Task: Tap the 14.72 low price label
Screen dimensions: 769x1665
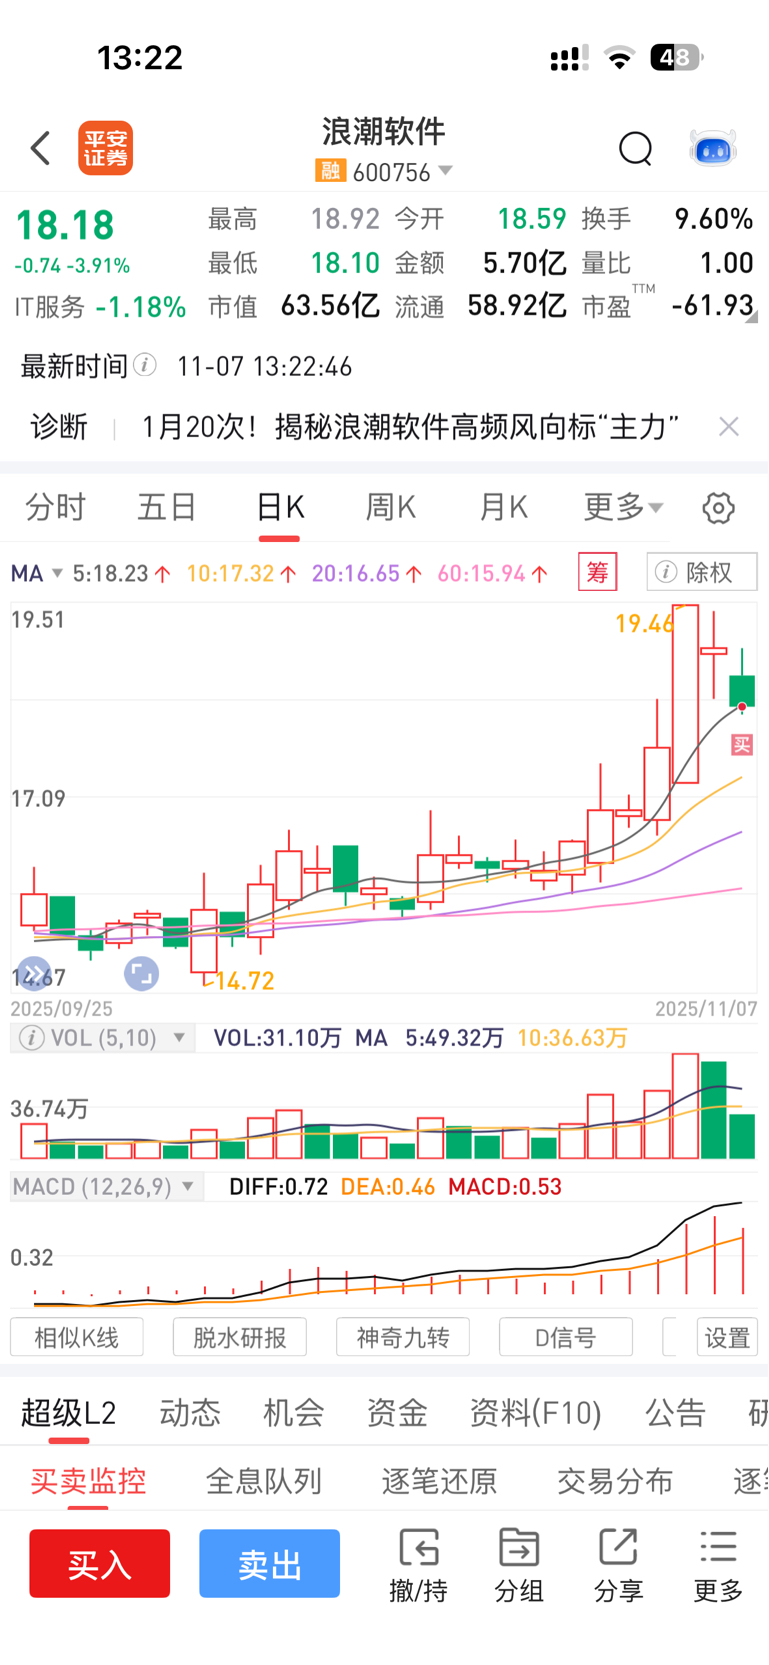Action: click(244, 981)
